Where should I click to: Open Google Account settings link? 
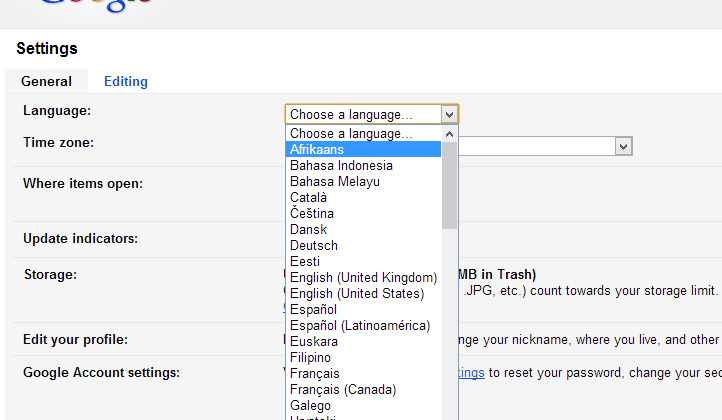(x=470, y=373)
